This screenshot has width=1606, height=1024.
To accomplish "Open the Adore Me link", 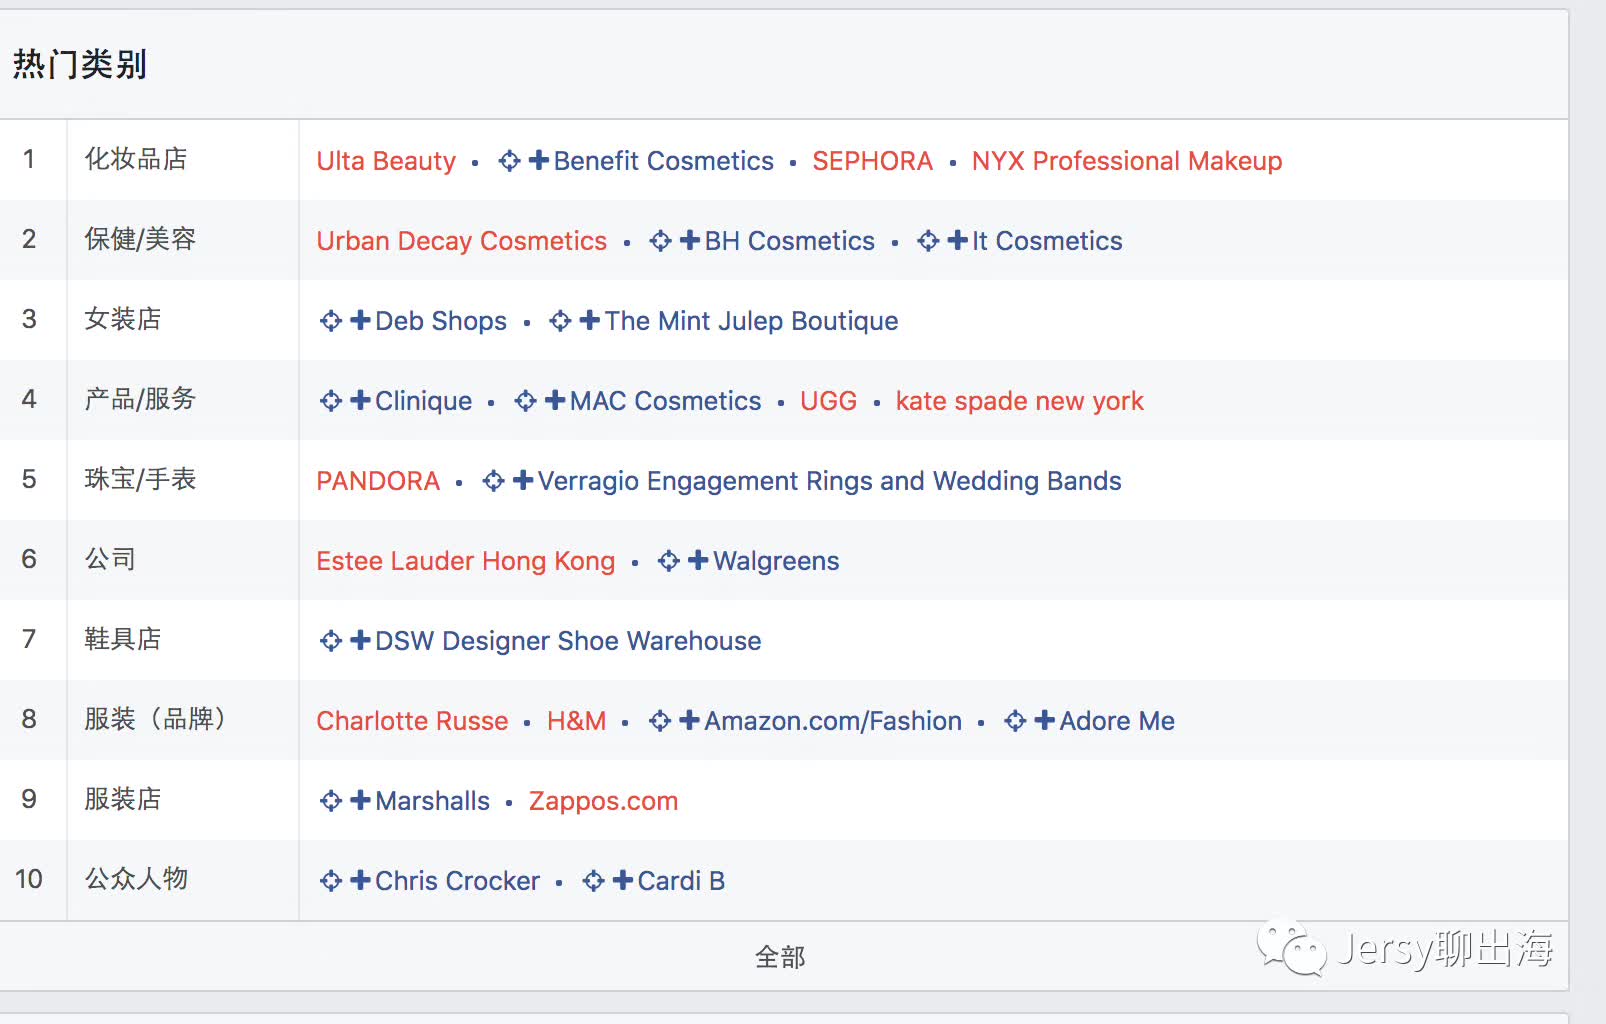I will pos(1117,721).
